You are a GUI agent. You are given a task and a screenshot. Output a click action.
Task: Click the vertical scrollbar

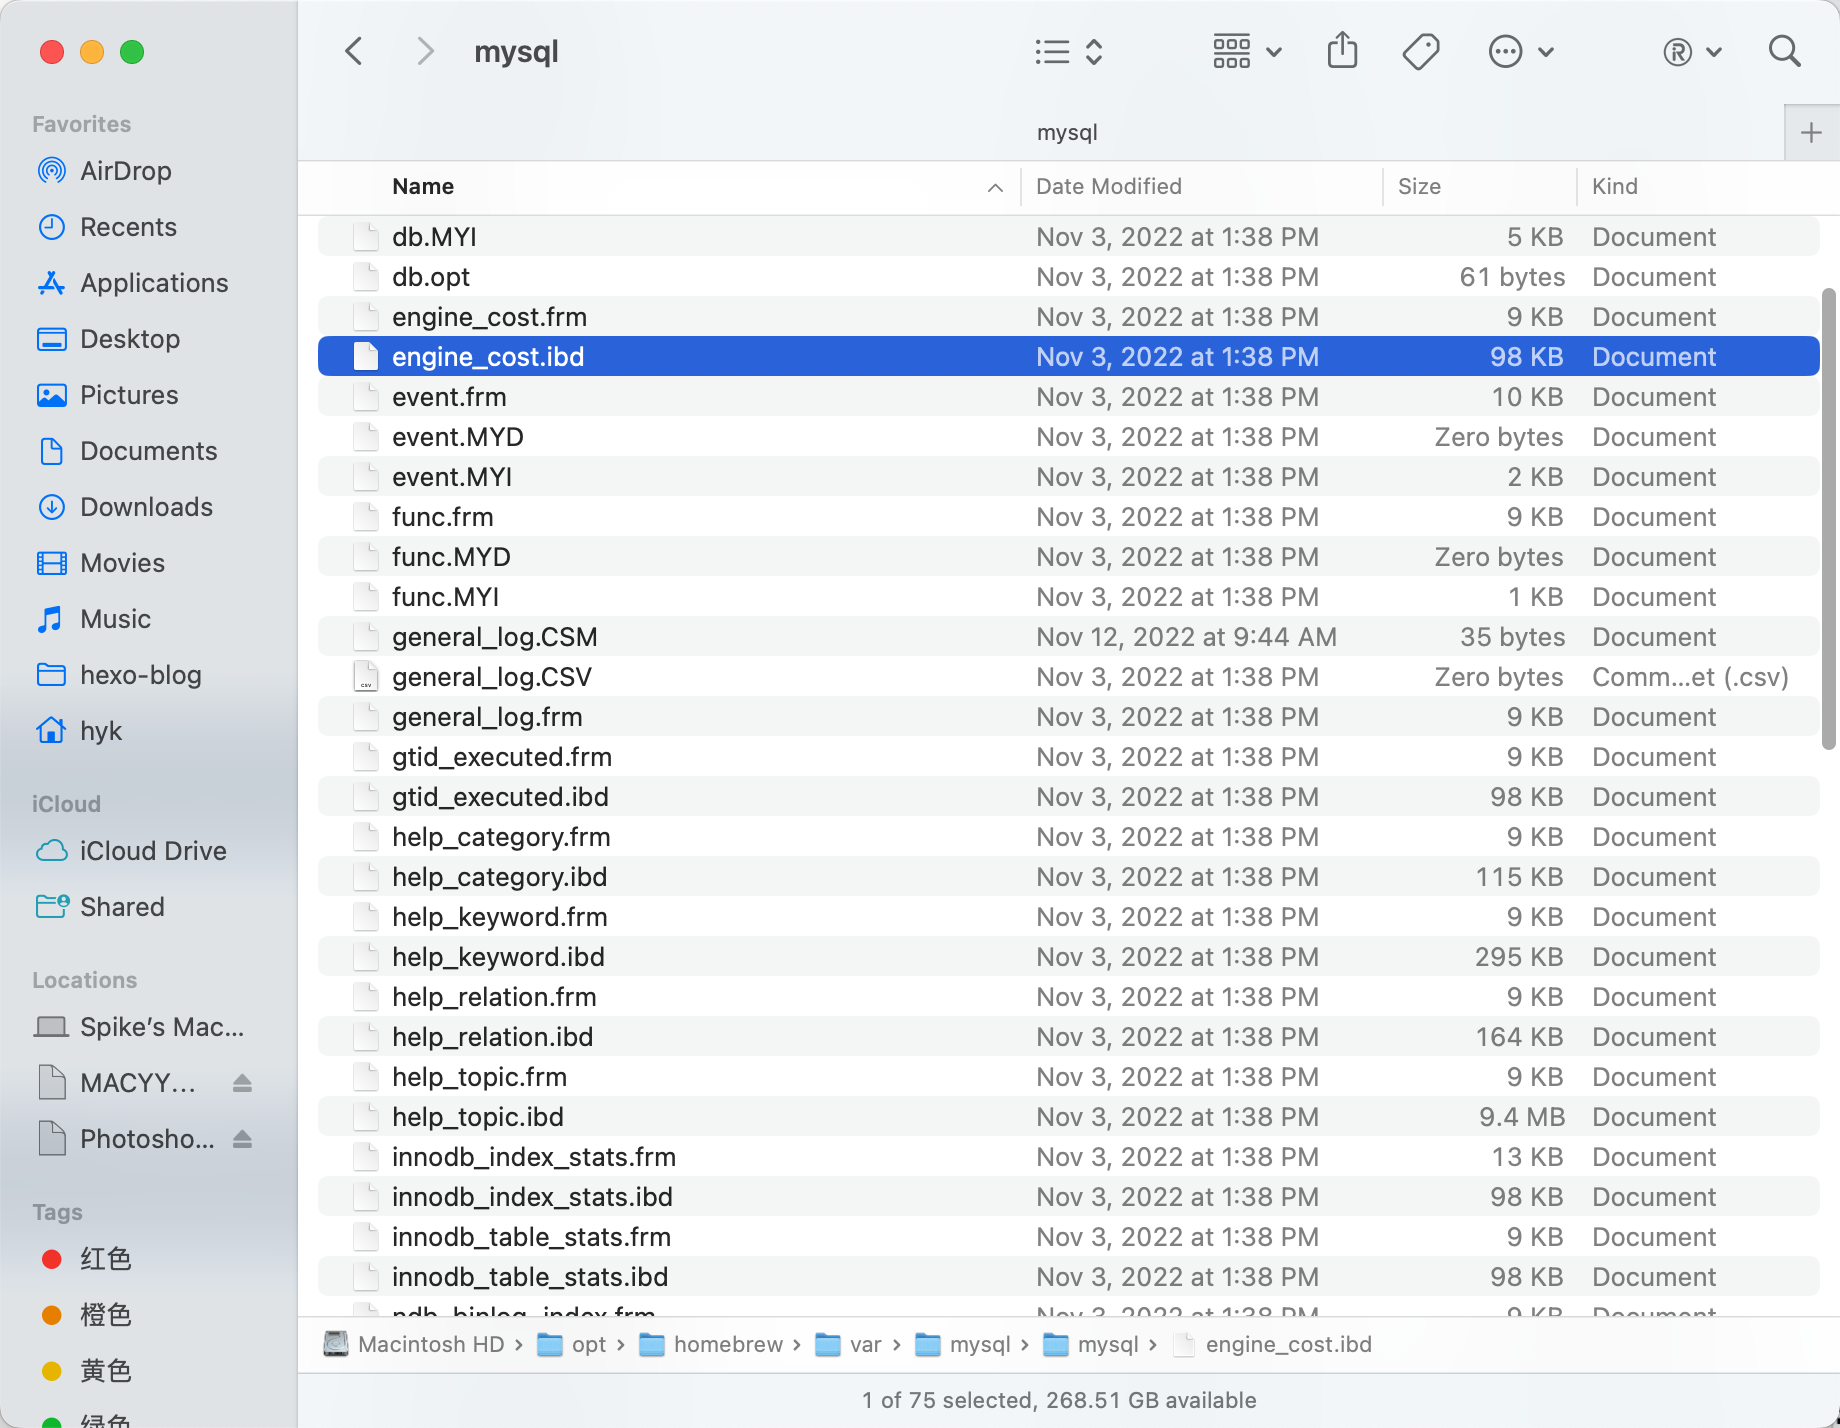[x=1828, y=519]
